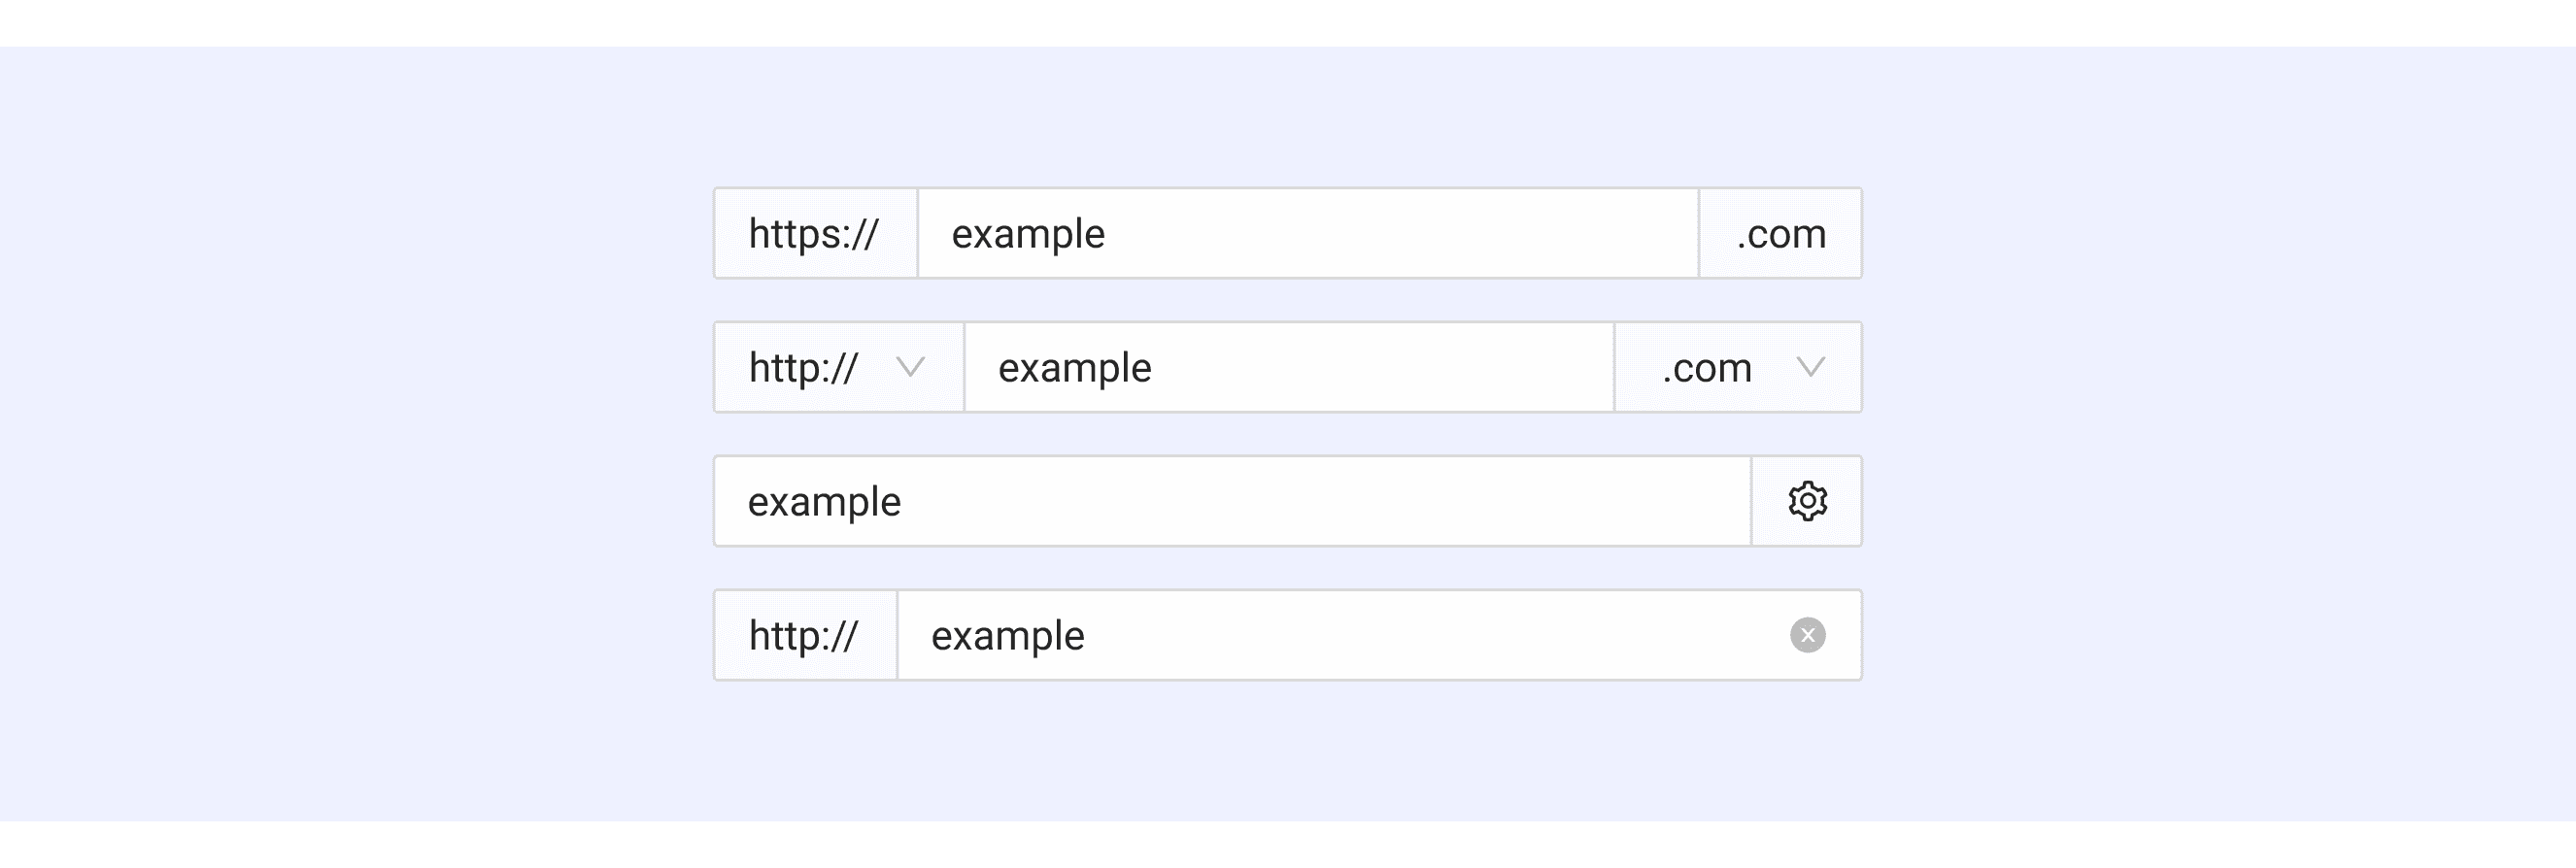Click the settings gear icon
The image size is (2576, 868).
click(1807, 501)
